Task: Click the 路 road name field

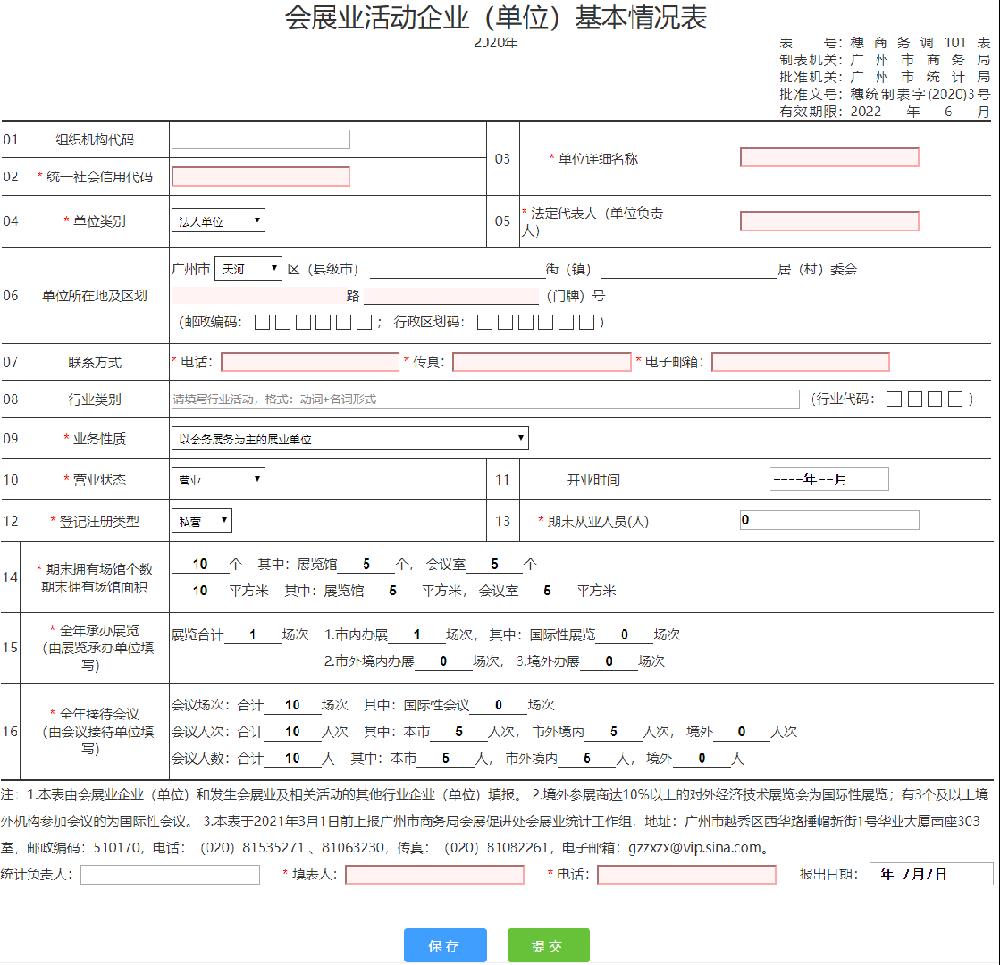Action: click(x=258, y=295)
